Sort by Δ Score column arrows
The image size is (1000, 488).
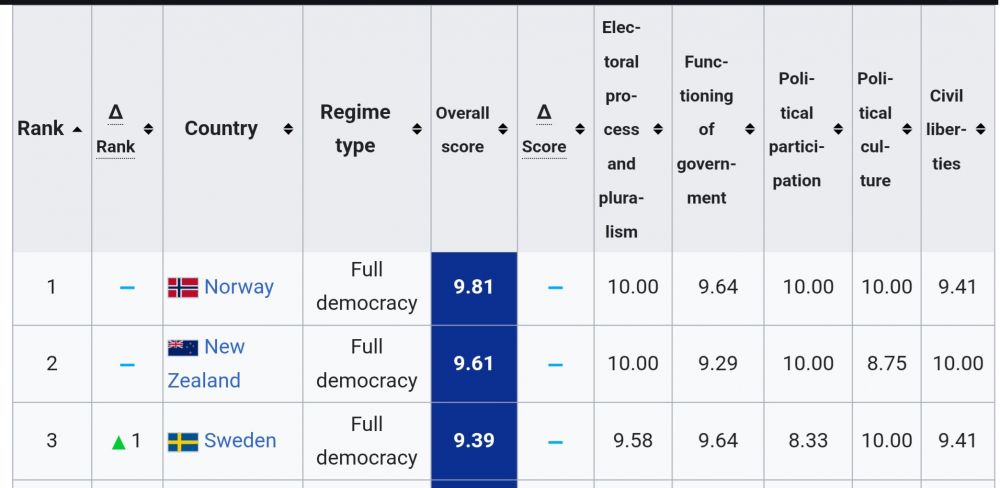coord(579,129)
